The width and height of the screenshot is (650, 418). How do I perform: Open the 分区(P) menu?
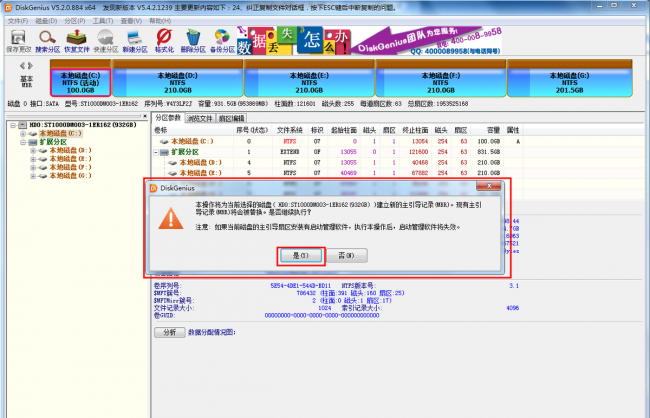pos(75,21)
